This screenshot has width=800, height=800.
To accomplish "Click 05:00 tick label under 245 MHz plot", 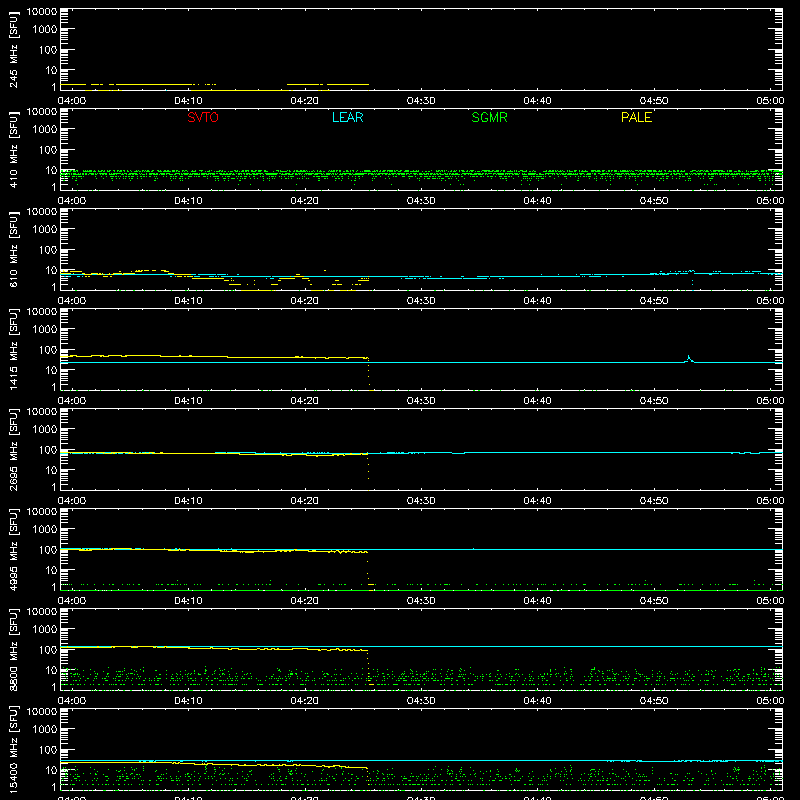I will (x=770, y=101).
